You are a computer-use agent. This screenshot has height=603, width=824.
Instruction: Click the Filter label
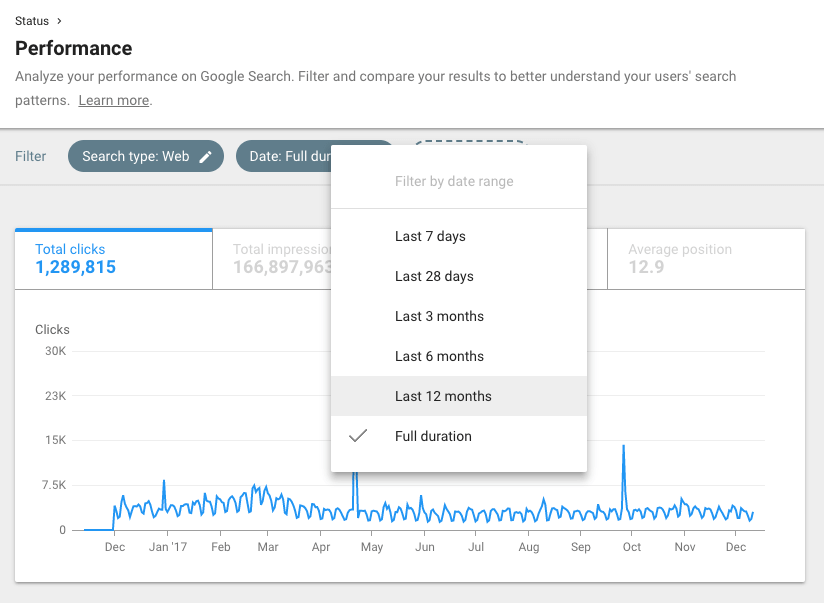[x=30, y=156]
